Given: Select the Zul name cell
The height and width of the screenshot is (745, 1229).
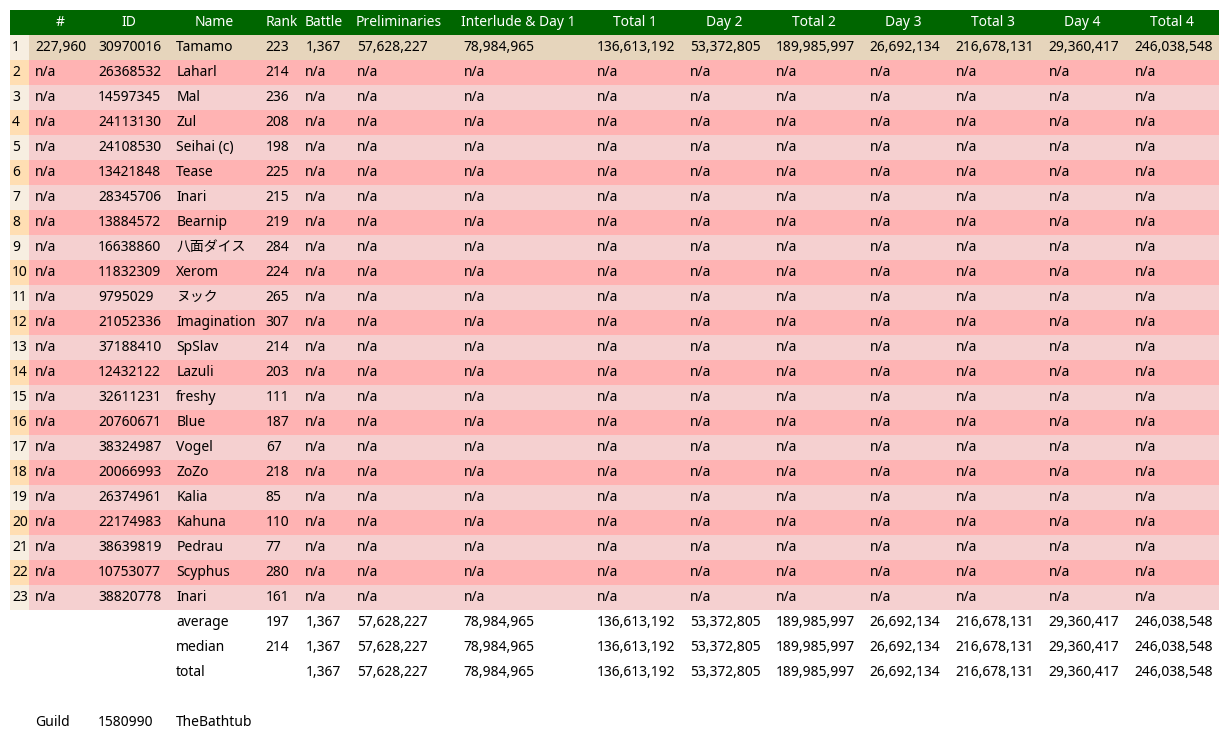Looking at the screenshot, I should (186, 121).
